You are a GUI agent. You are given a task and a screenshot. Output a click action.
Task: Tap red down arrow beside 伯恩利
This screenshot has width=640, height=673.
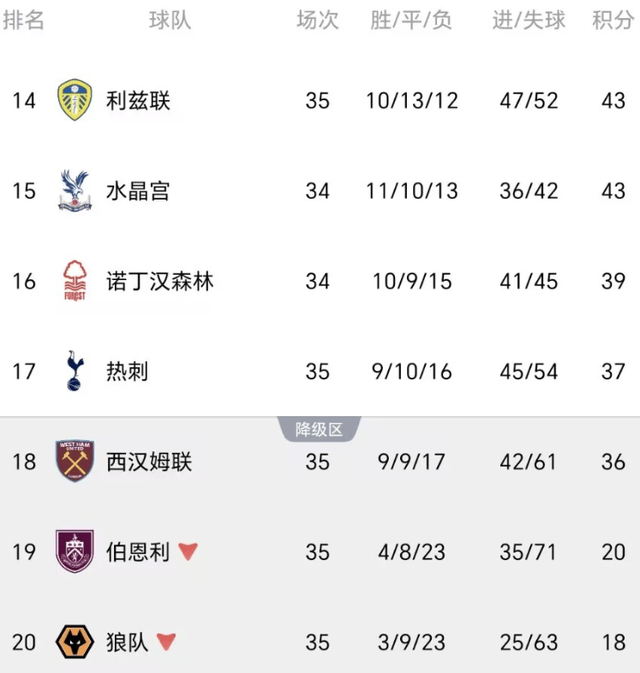pos(188,552)
